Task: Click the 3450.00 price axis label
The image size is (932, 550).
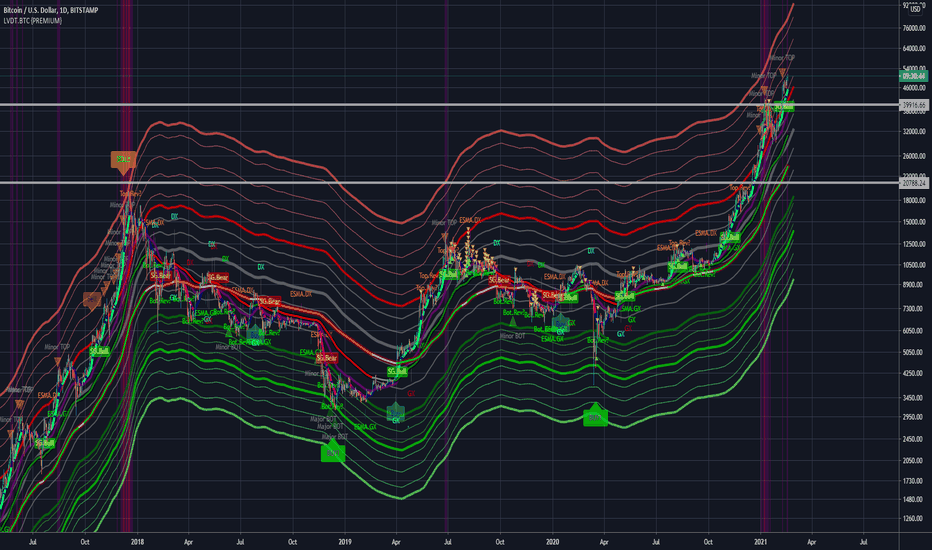Action: pos(914,398)
